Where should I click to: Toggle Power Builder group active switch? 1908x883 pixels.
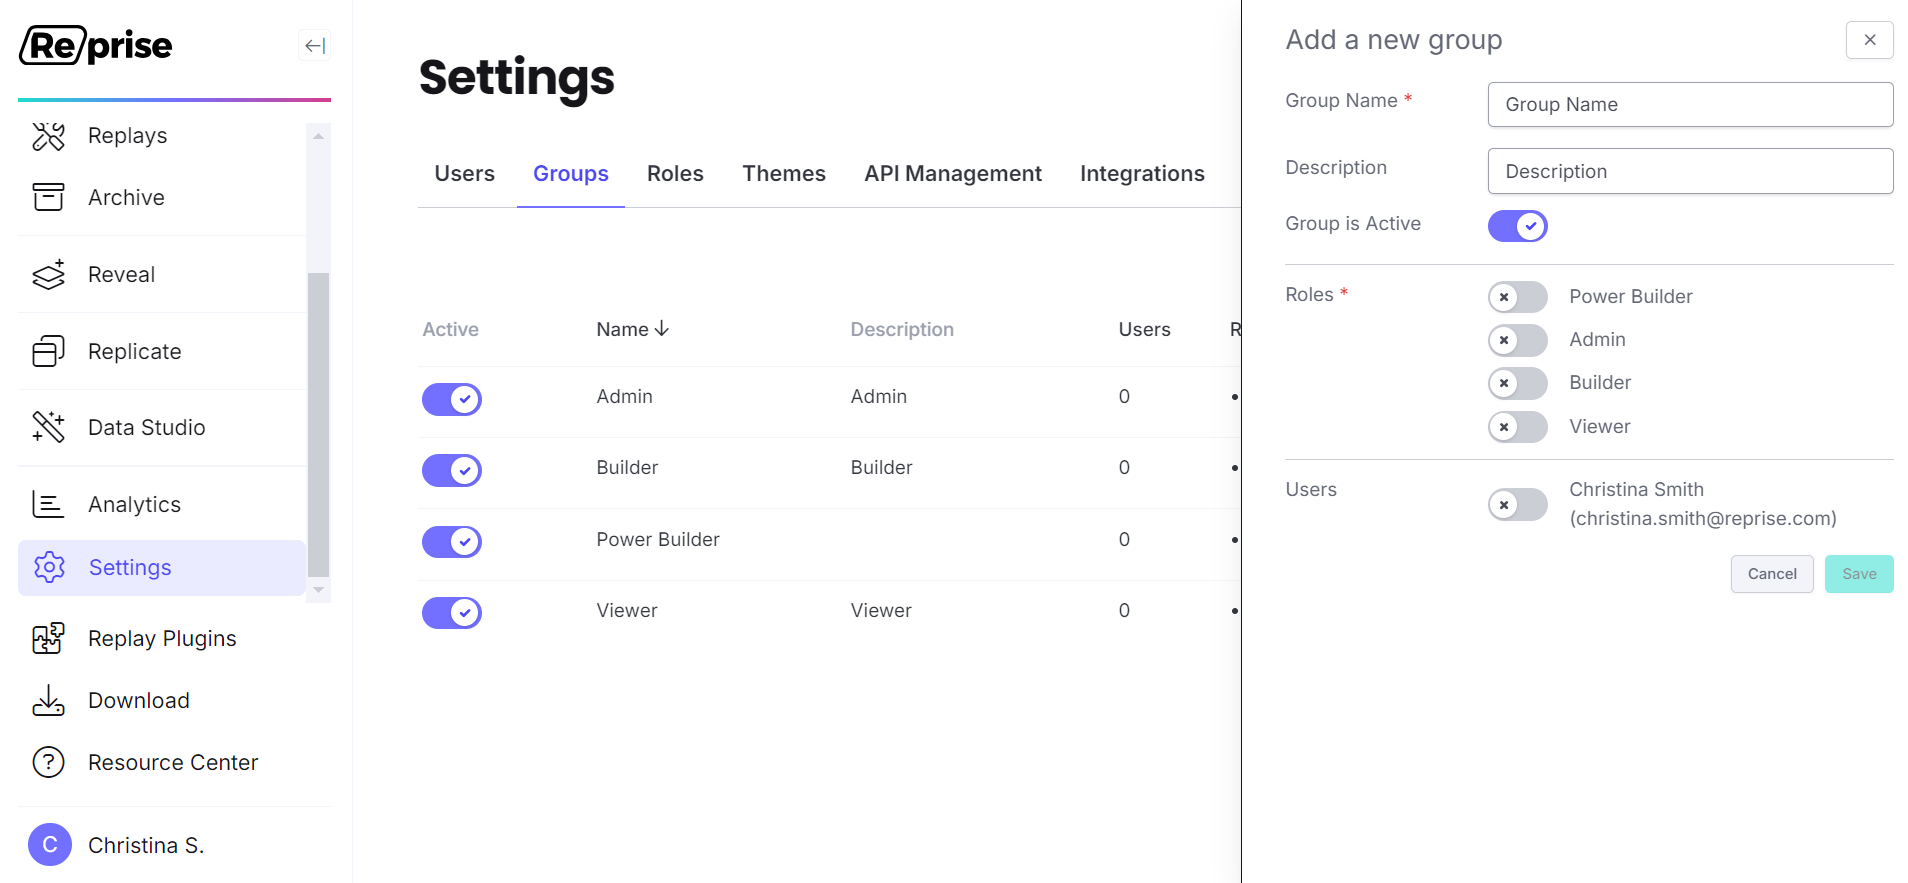(x=452, y=542)
